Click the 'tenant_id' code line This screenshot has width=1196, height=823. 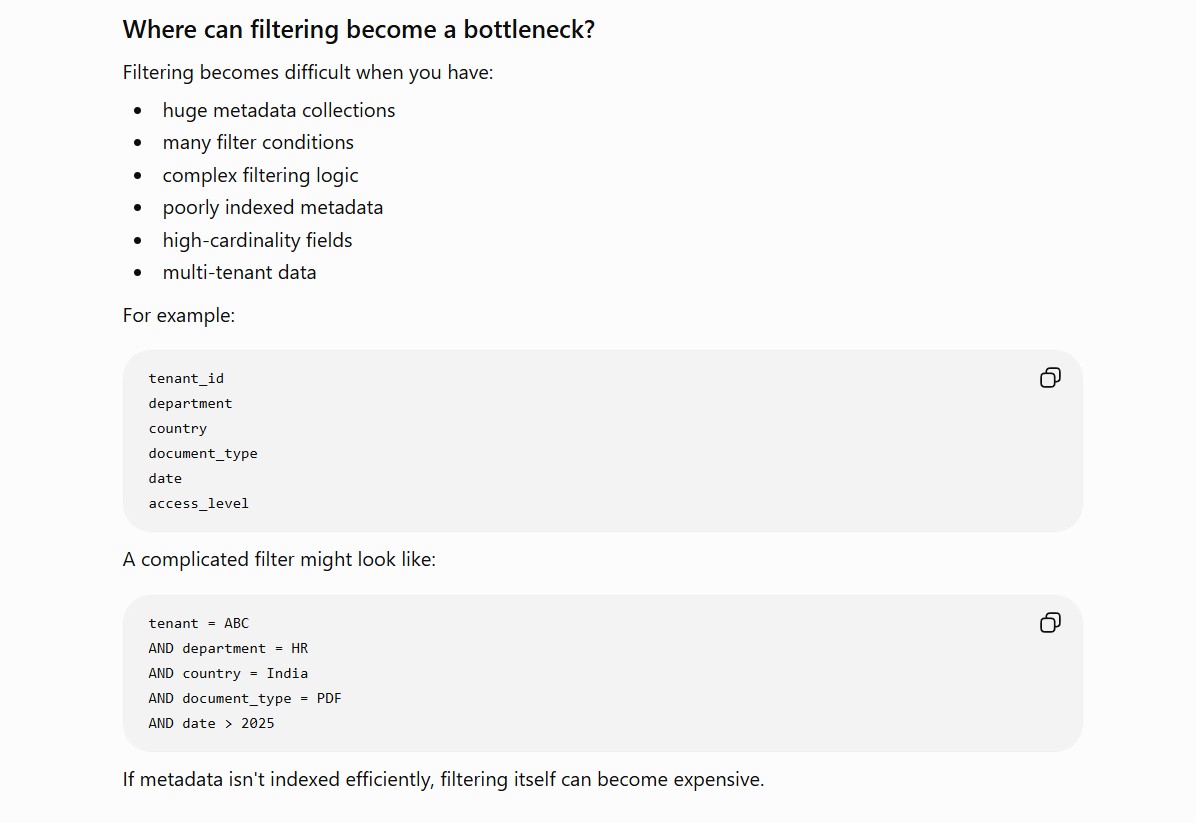point(186,378)
